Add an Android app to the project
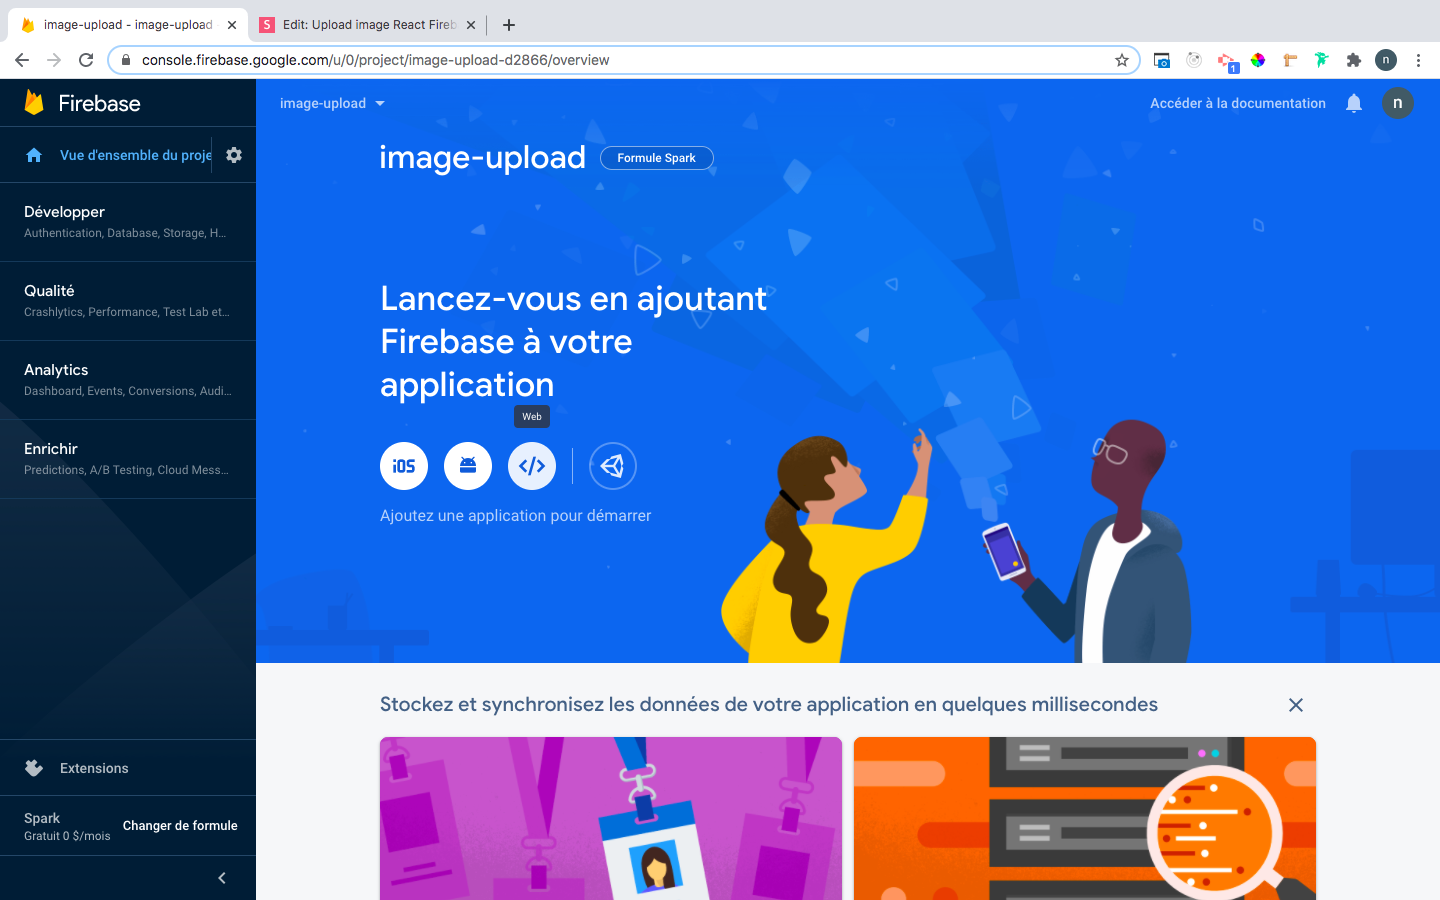Screen dimensions: 1440x900 point(468,466)
